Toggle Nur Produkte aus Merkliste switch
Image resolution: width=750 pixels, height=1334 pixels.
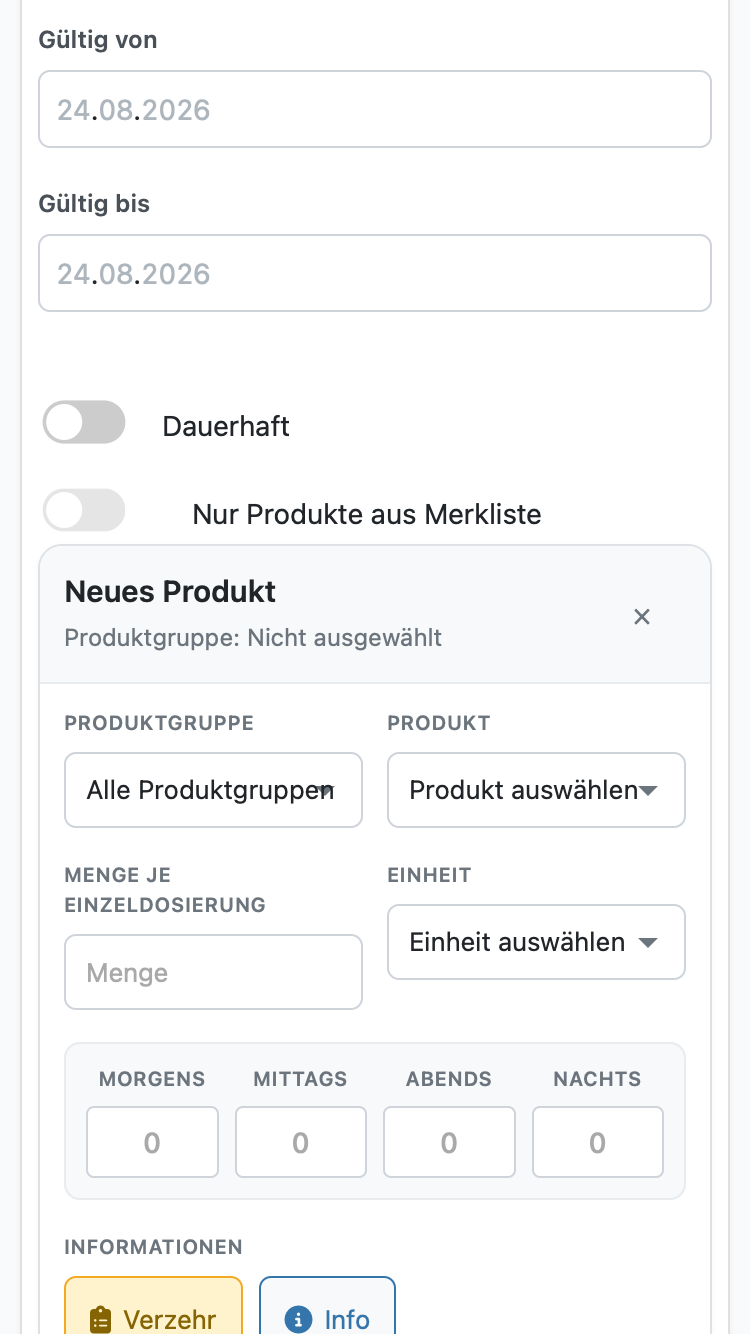pos(84,510)
